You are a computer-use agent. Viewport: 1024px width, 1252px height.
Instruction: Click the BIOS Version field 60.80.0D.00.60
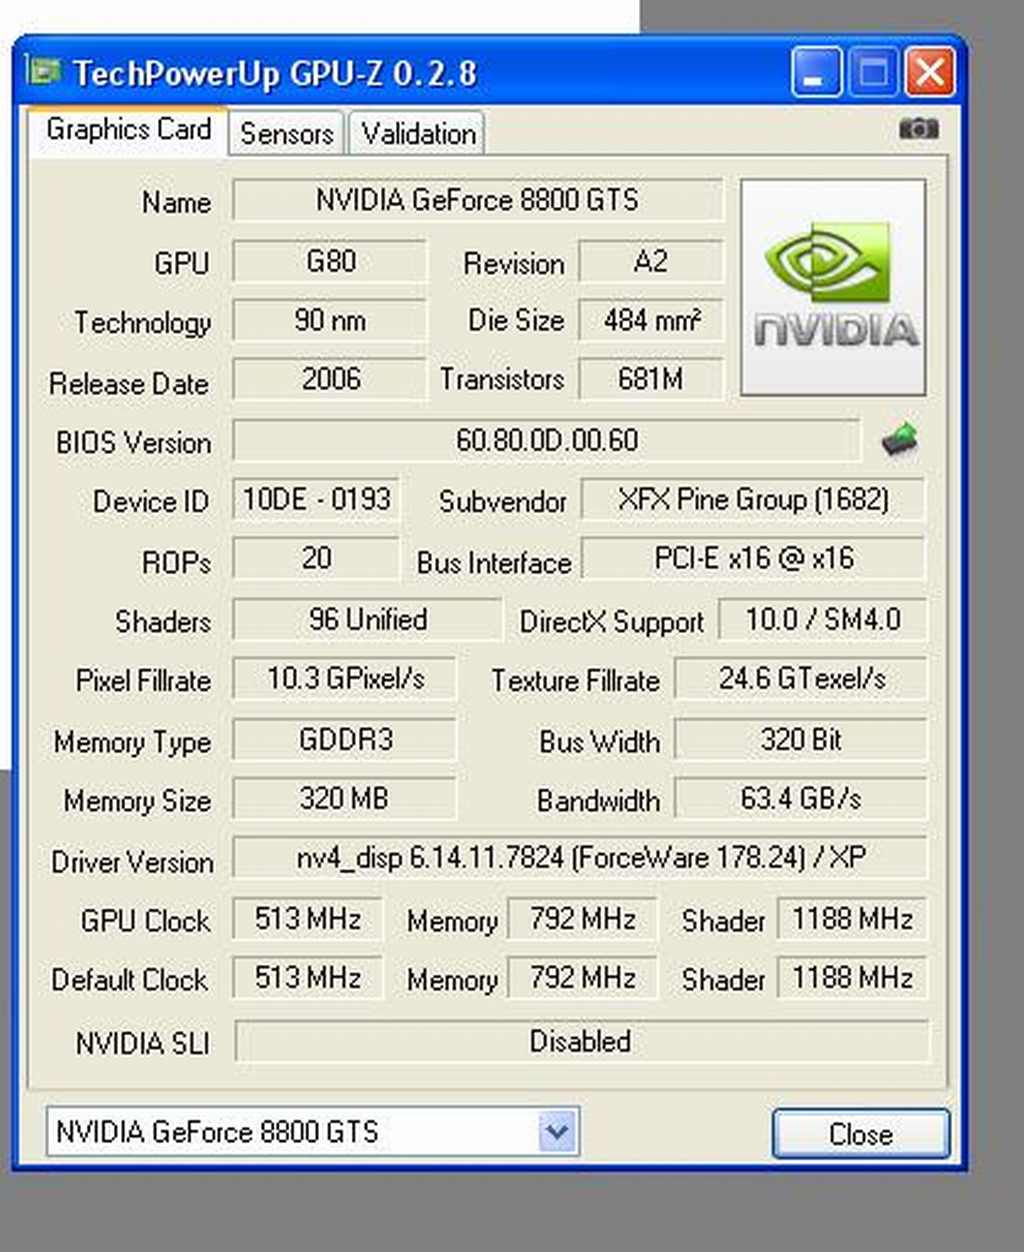pyautogui.click(x=546, y=440)
